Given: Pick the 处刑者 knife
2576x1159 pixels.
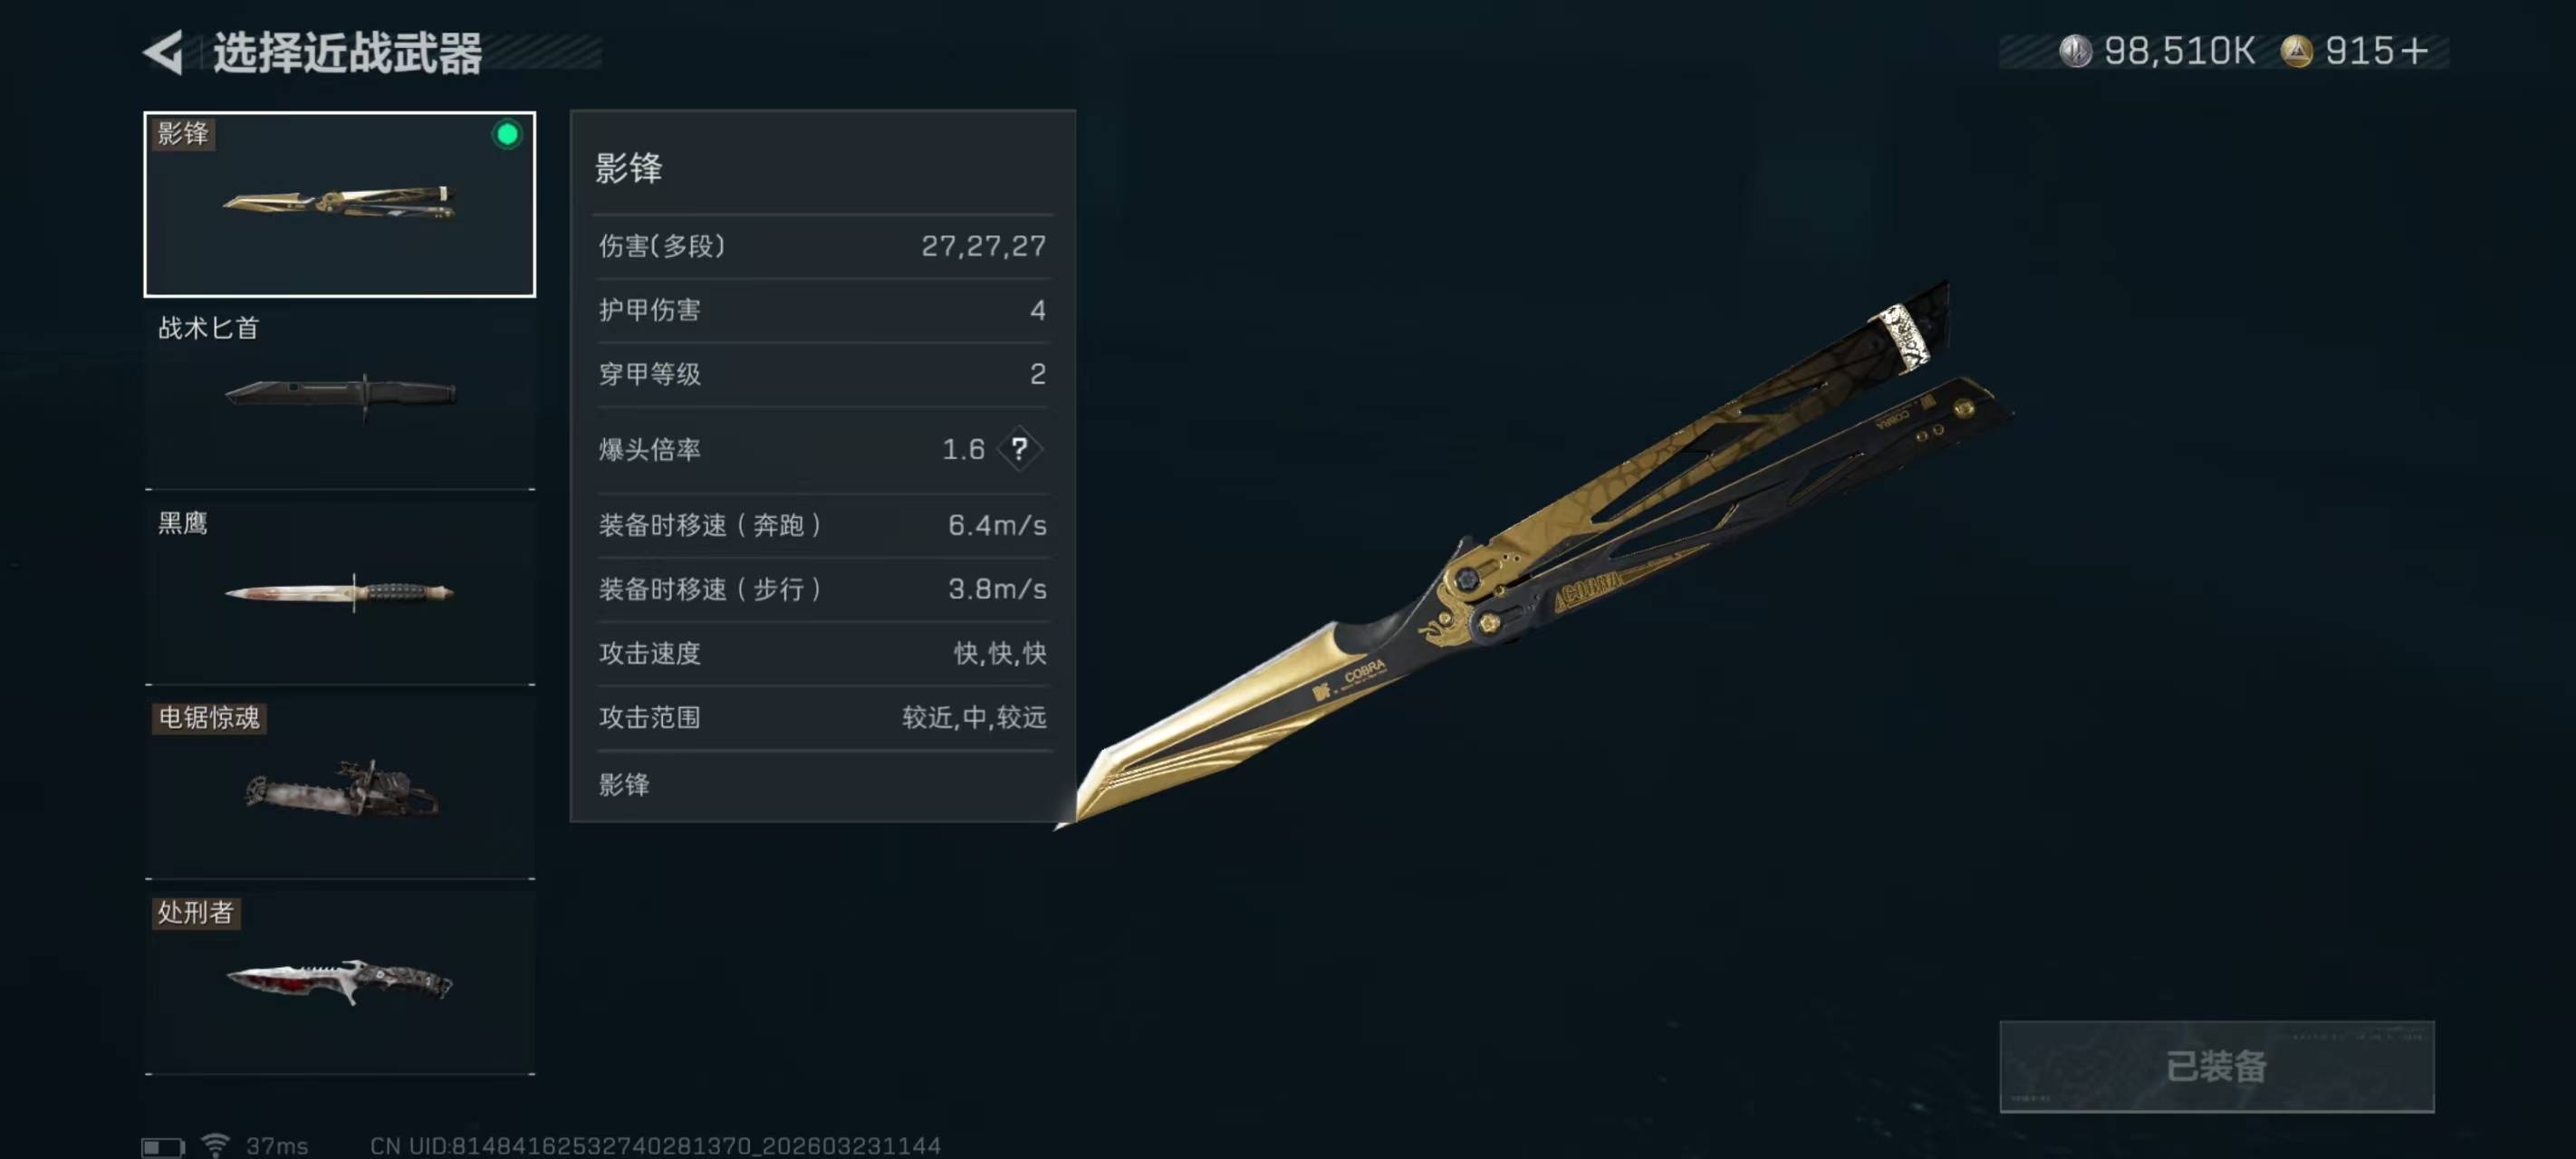Looking at the screenshot, I should click(x=340, y=983).
